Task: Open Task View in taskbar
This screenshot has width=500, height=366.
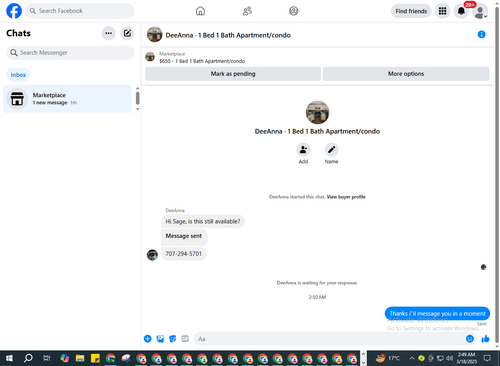Action: 47,358
